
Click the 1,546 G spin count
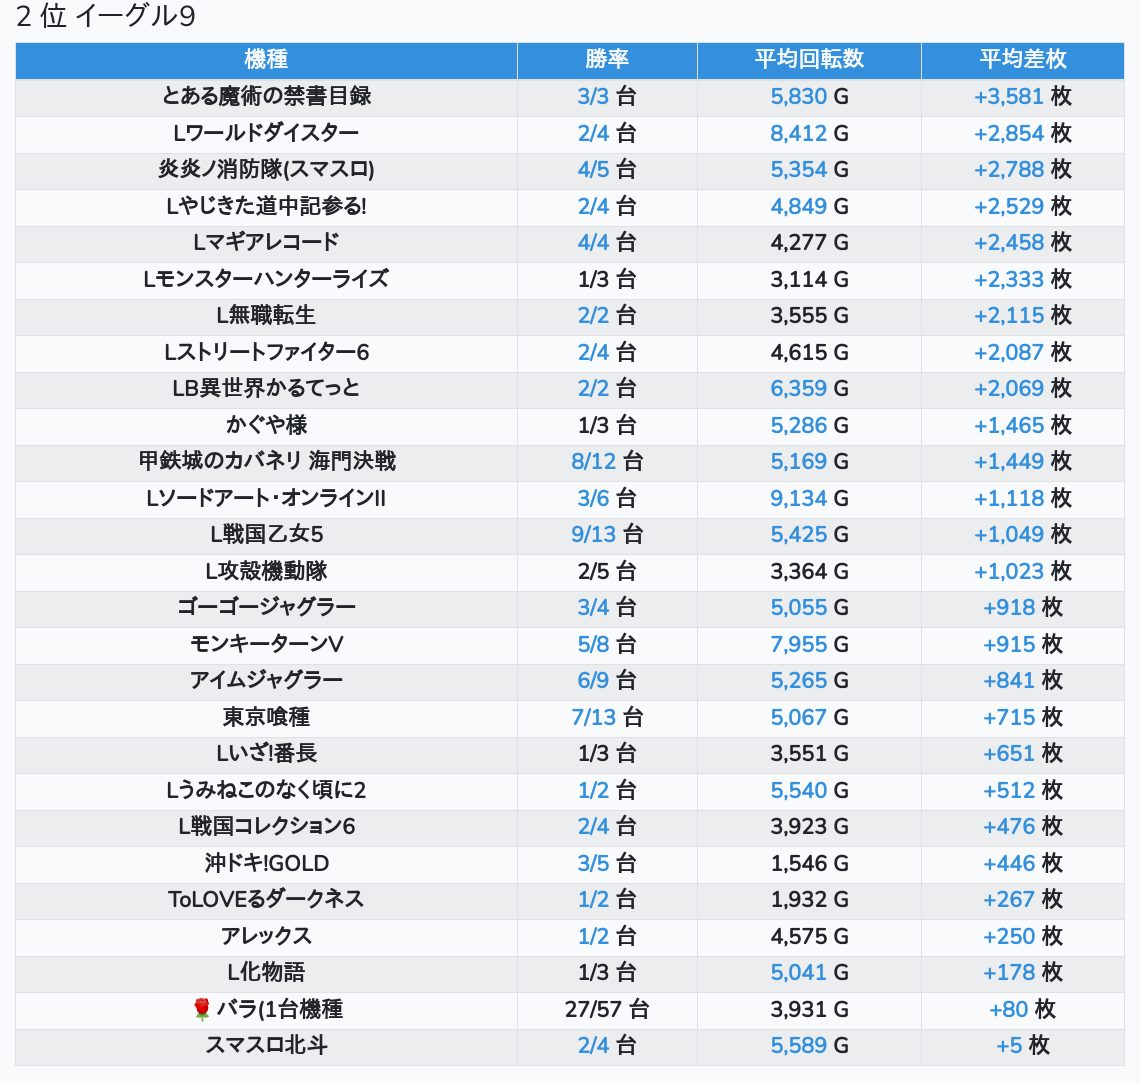[809, 864]
